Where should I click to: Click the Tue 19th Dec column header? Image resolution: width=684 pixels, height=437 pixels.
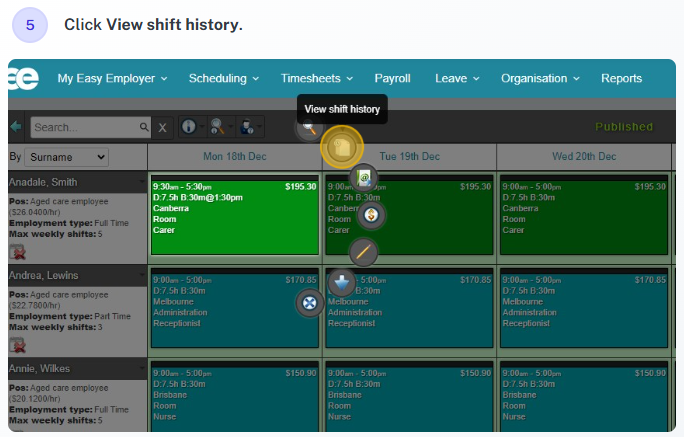point(409,157)
